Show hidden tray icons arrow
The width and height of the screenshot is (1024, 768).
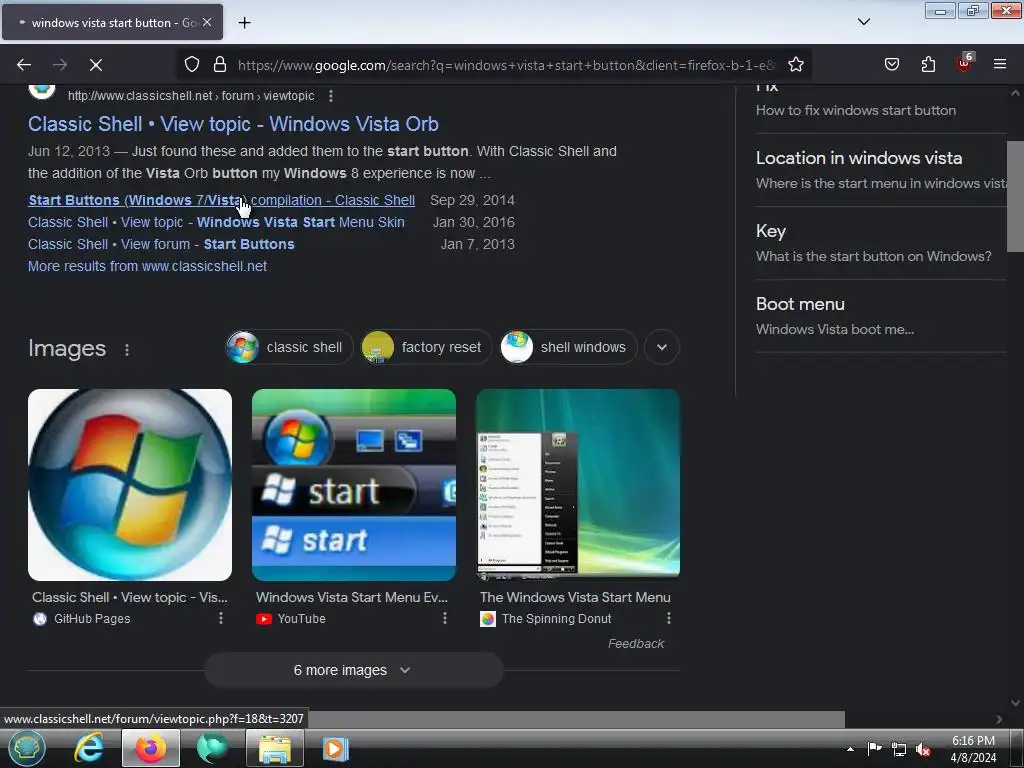[x=850, y=749]
